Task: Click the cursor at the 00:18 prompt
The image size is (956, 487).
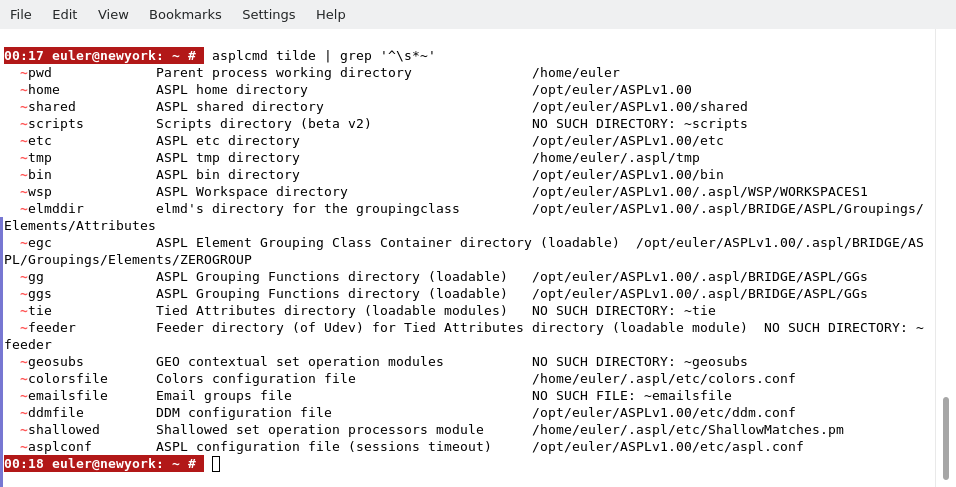Action: coord(216,464)
